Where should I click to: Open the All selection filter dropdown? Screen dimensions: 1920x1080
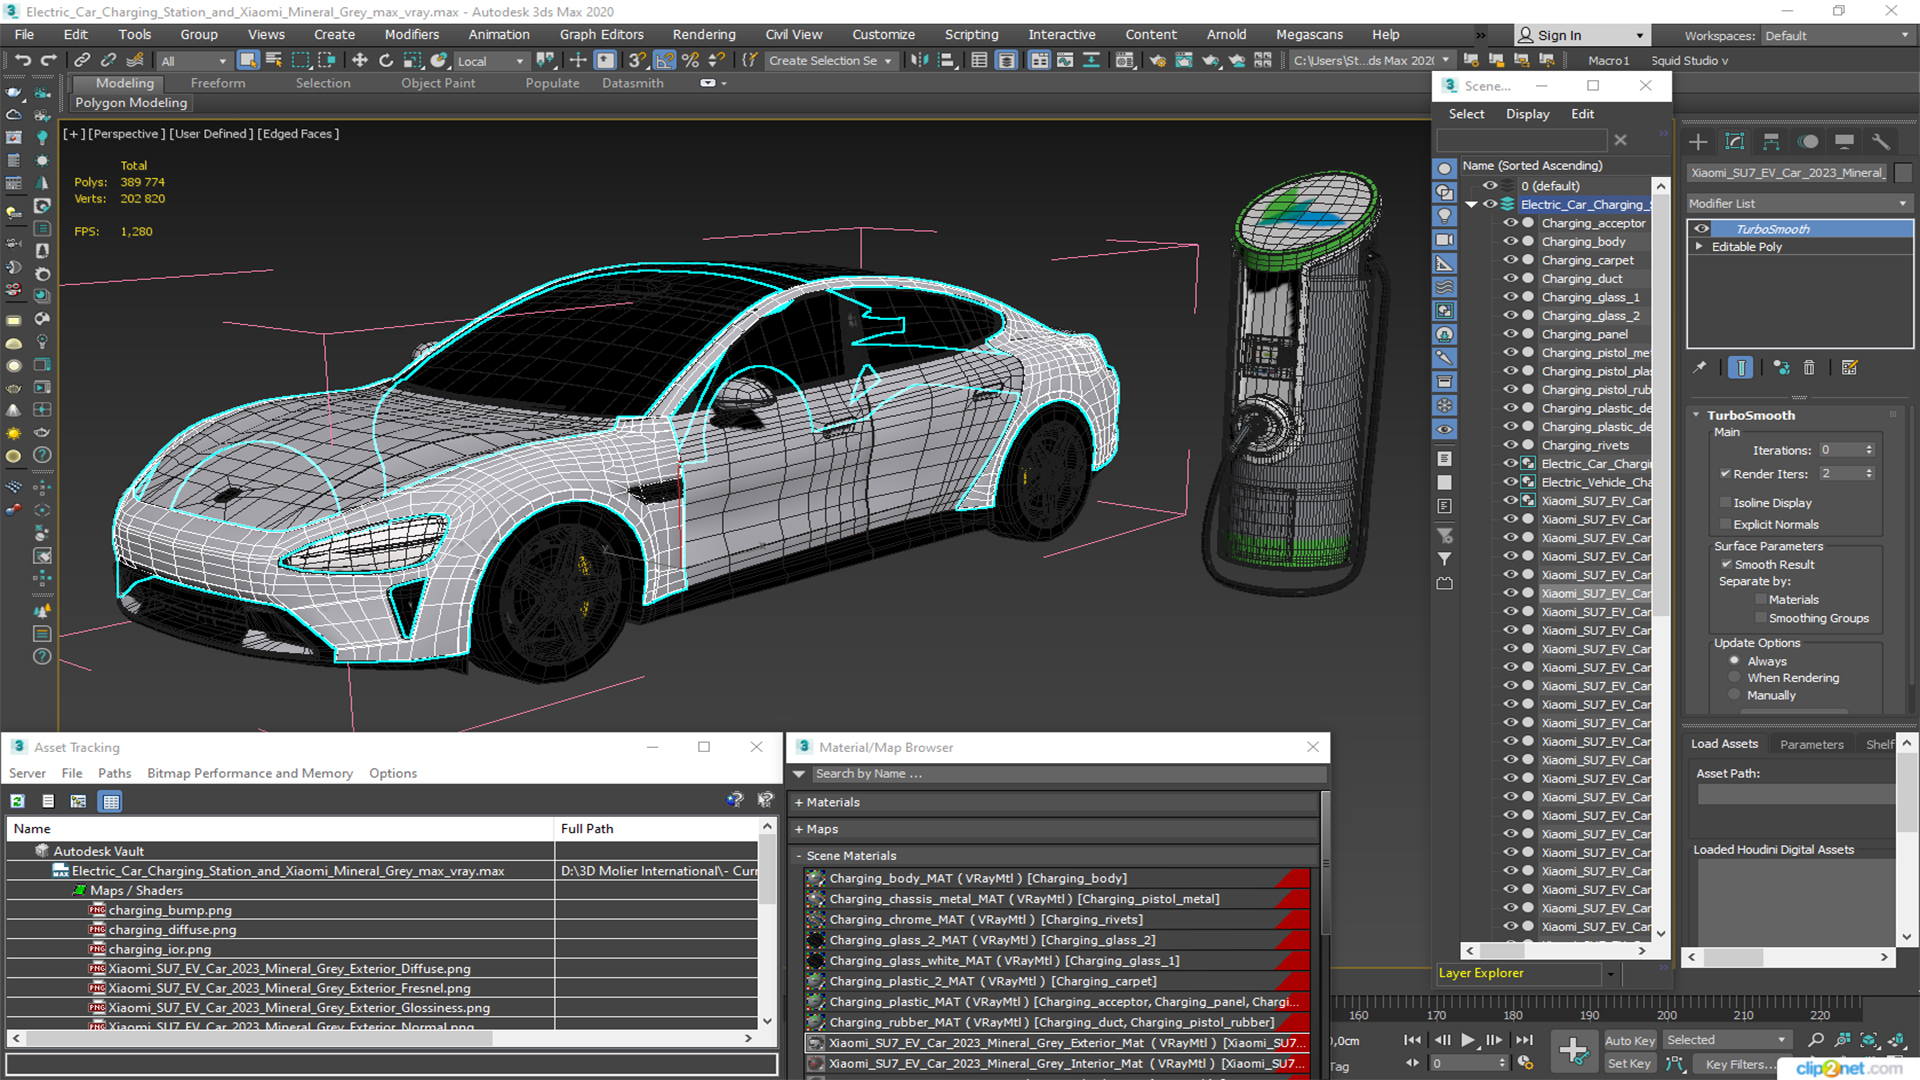194,61
